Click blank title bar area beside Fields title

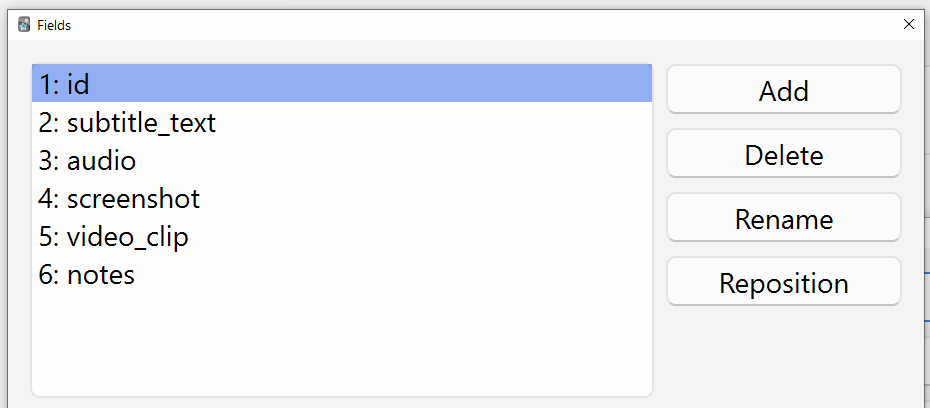450,25
